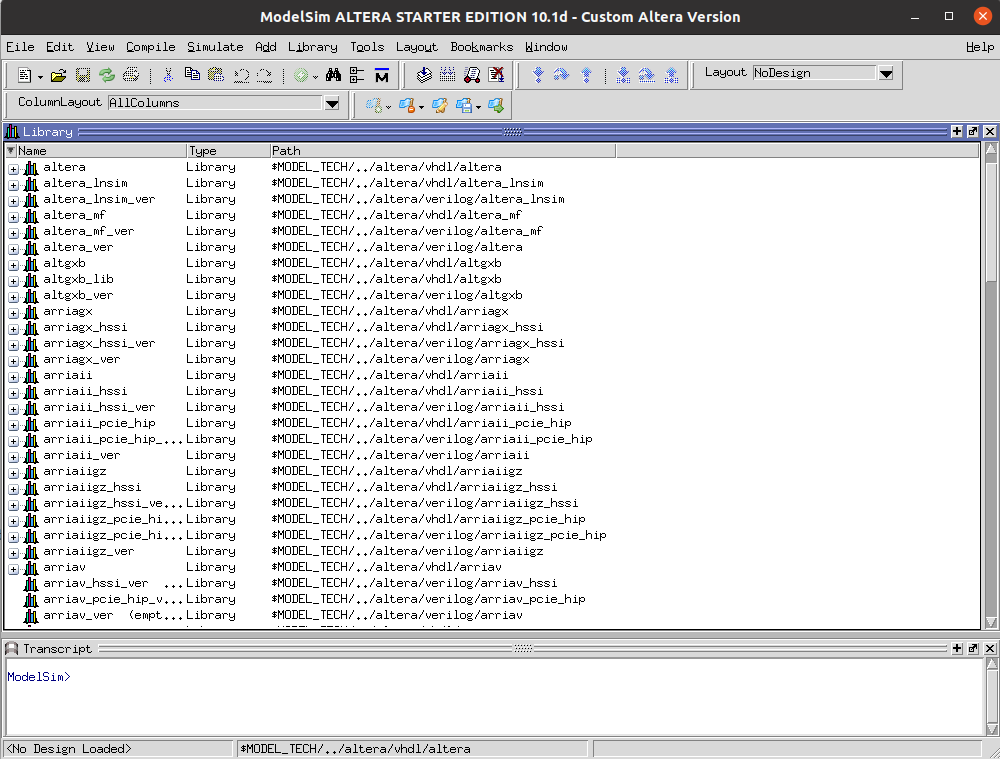This screenshot has width=1000, height=759.
Task: Click the Step Over curved-arrow icon
Action: tap(562, 75)
